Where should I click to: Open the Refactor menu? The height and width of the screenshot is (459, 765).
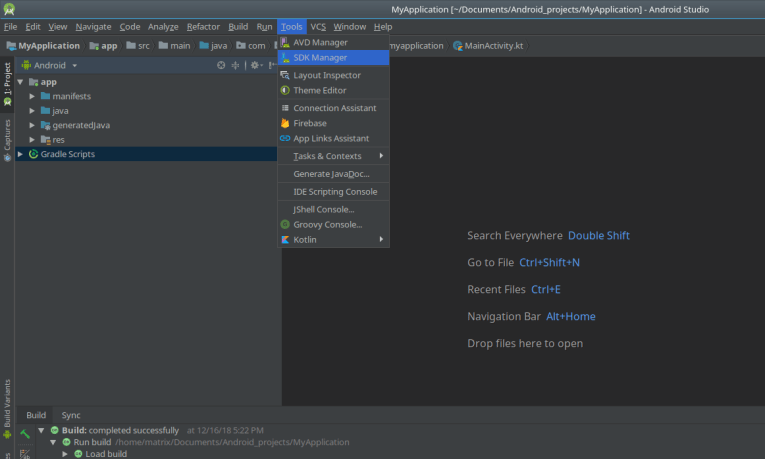click(x=203, y=26)
